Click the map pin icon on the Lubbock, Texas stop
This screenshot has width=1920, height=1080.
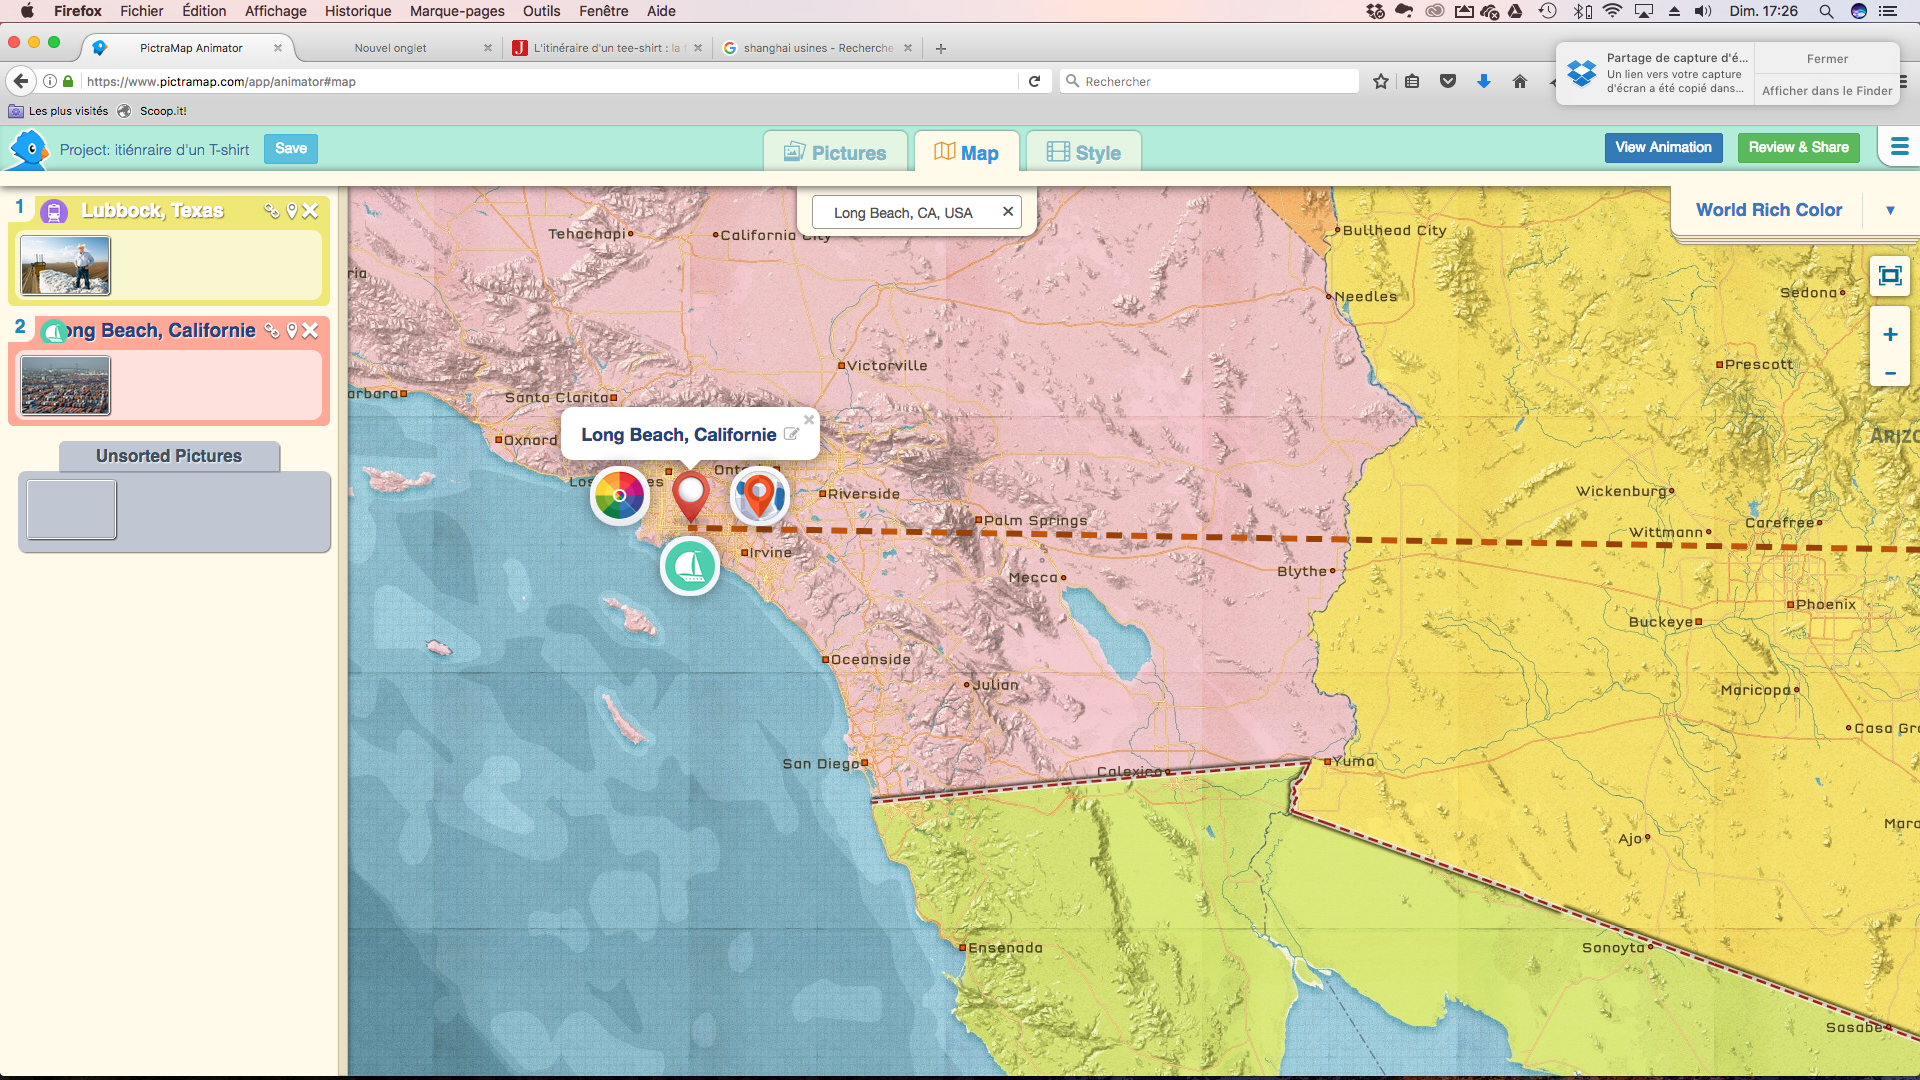click(292, 211)
